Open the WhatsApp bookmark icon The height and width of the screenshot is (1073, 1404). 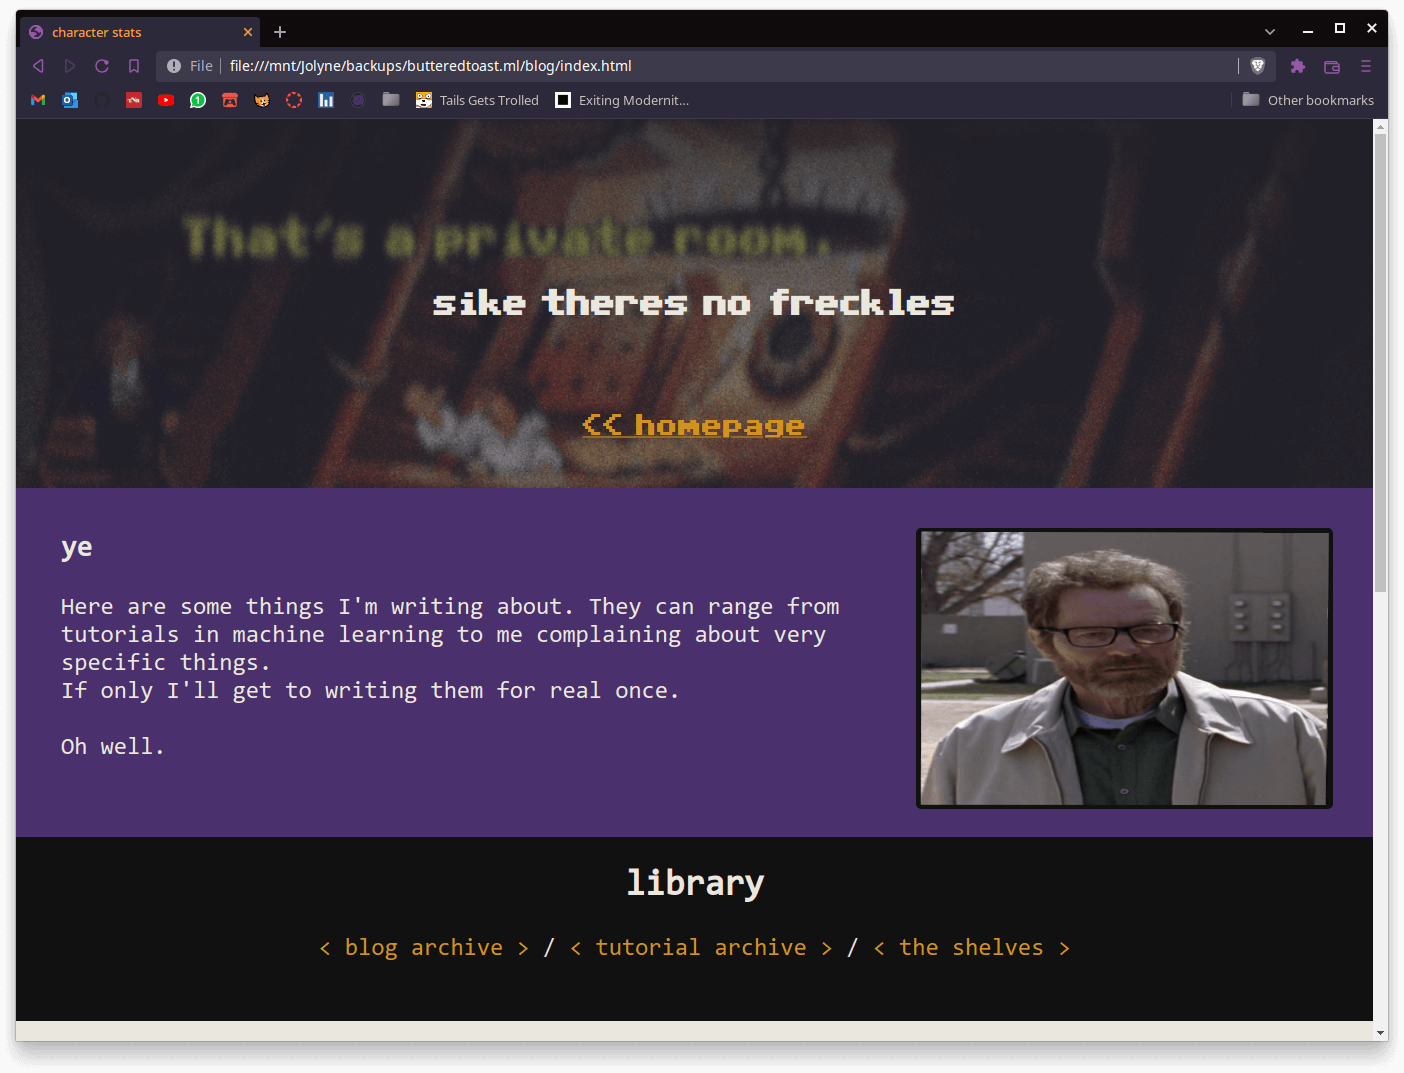tap(198, 100)
